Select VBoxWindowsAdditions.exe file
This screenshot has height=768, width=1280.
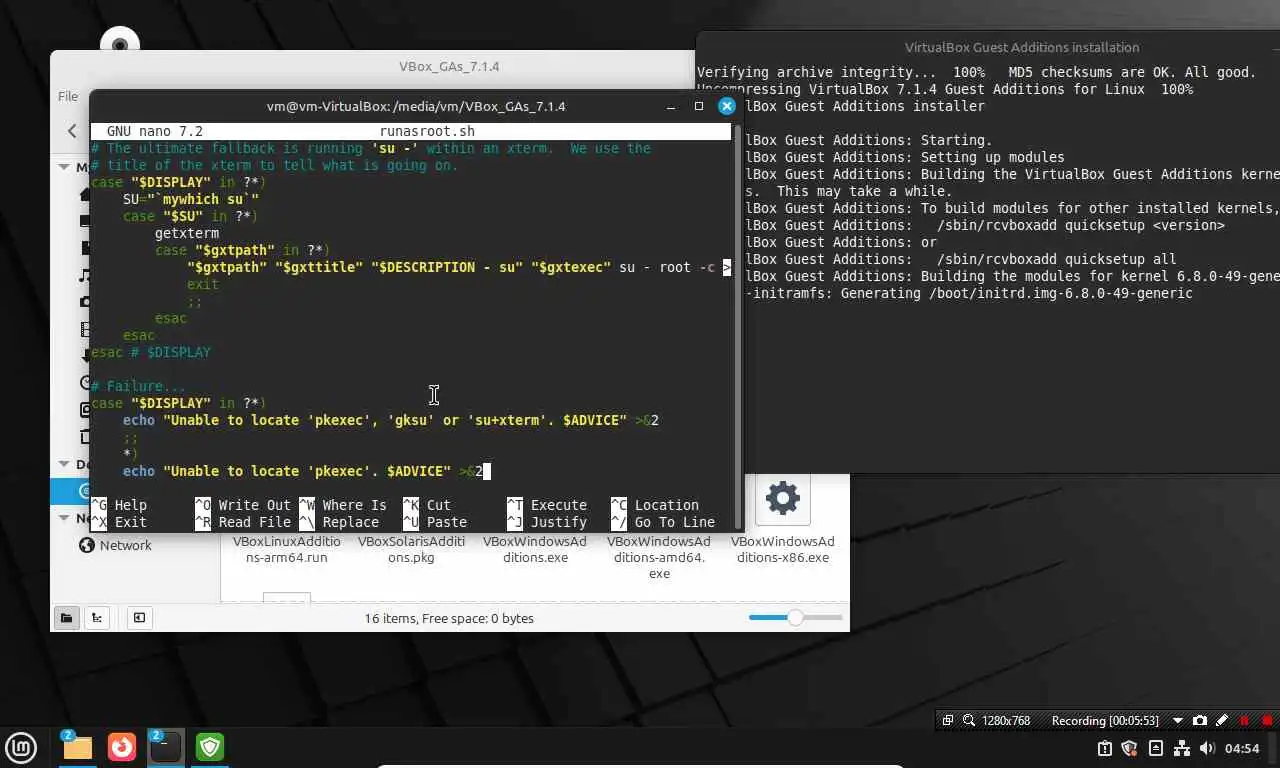pyautogui.click(x=535, y=549)
